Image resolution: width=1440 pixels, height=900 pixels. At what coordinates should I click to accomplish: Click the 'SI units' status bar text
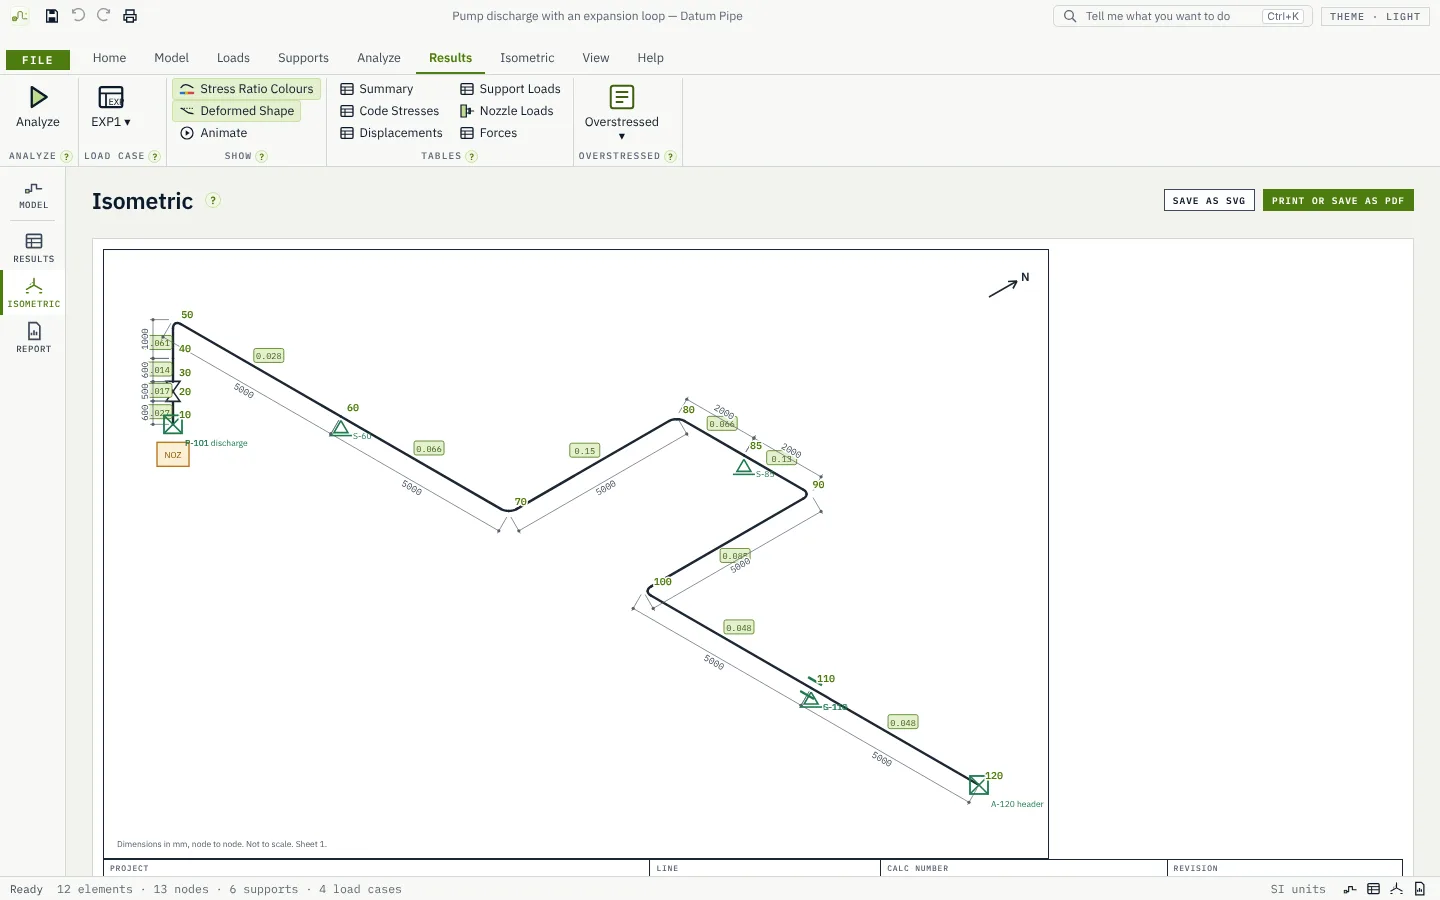[x=1298, y=889]
